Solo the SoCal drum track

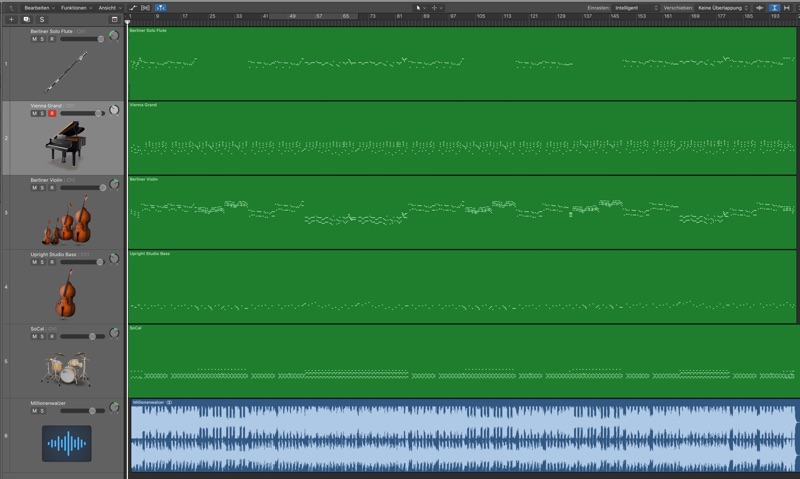coord(42,337)
